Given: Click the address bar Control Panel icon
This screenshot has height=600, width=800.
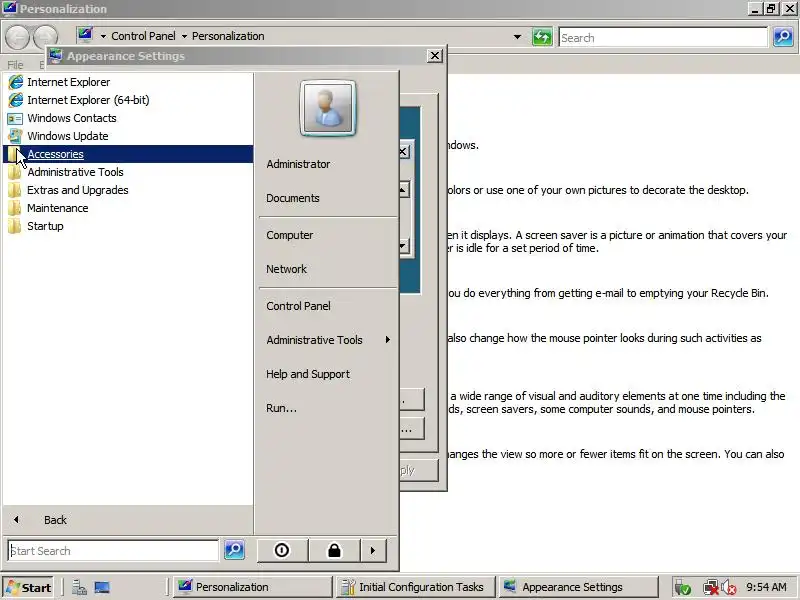Looking at the screenshot, I should [x=85, y=35].
